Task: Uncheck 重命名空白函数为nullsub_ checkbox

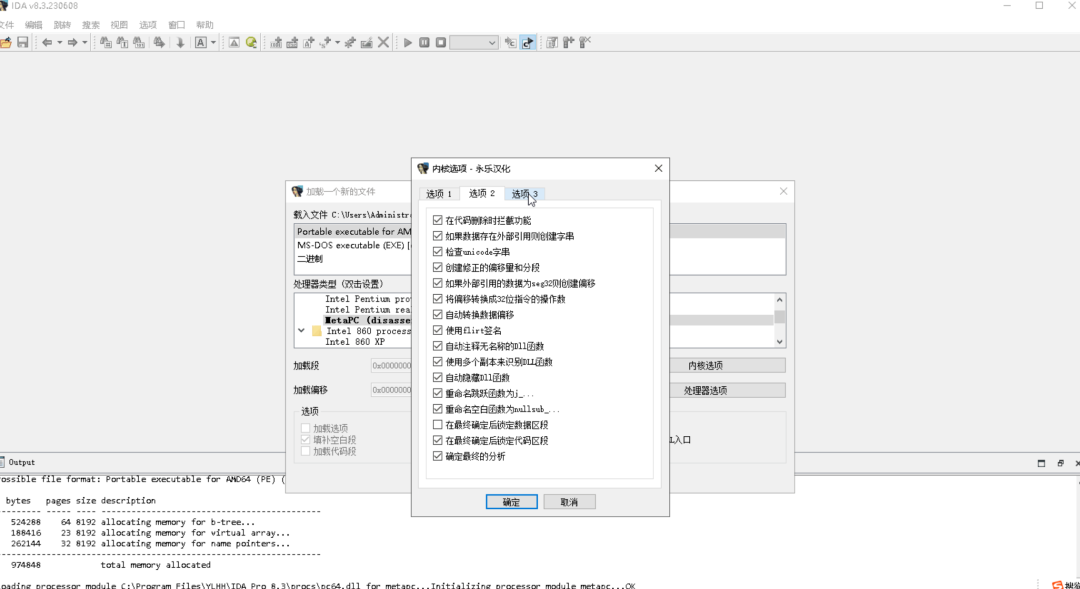Action: 437,409
